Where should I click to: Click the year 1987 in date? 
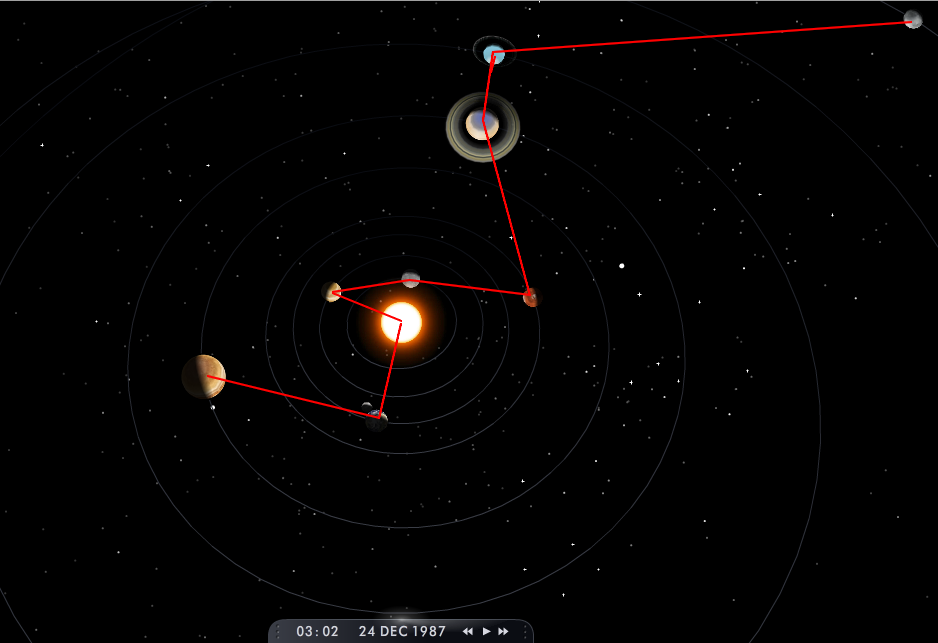click(430, 632)
